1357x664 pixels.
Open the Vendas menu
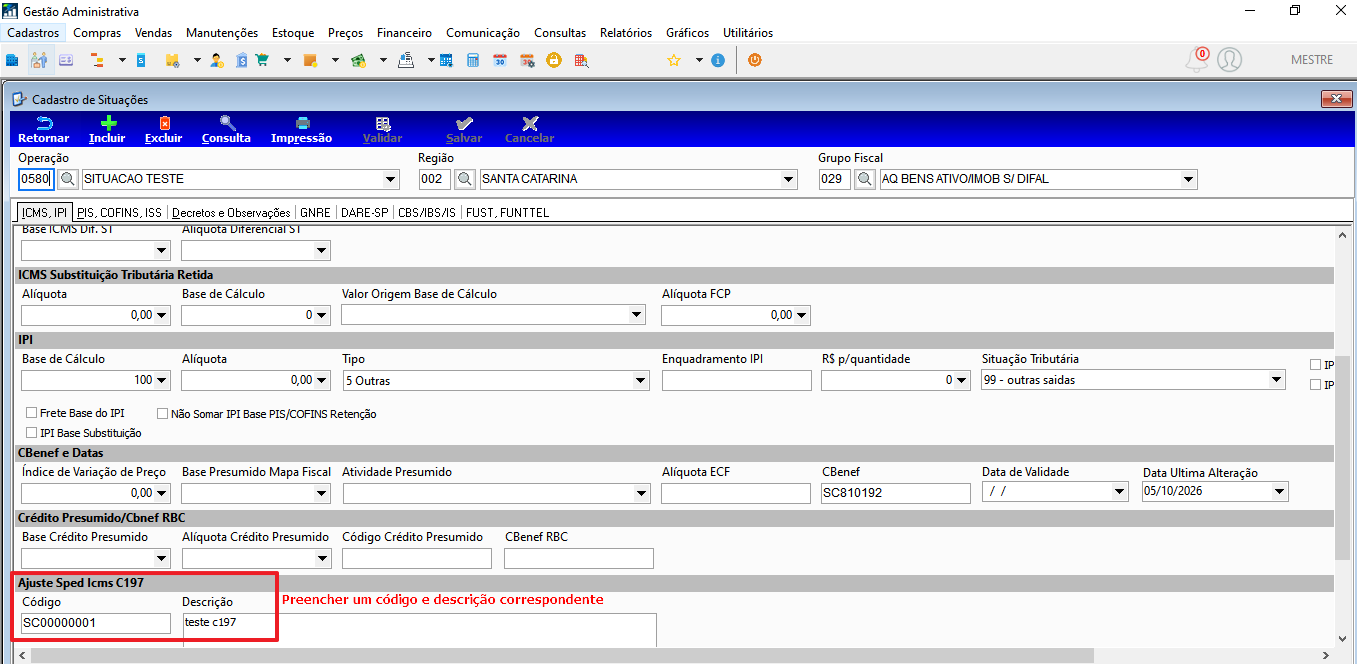[153, 33]
